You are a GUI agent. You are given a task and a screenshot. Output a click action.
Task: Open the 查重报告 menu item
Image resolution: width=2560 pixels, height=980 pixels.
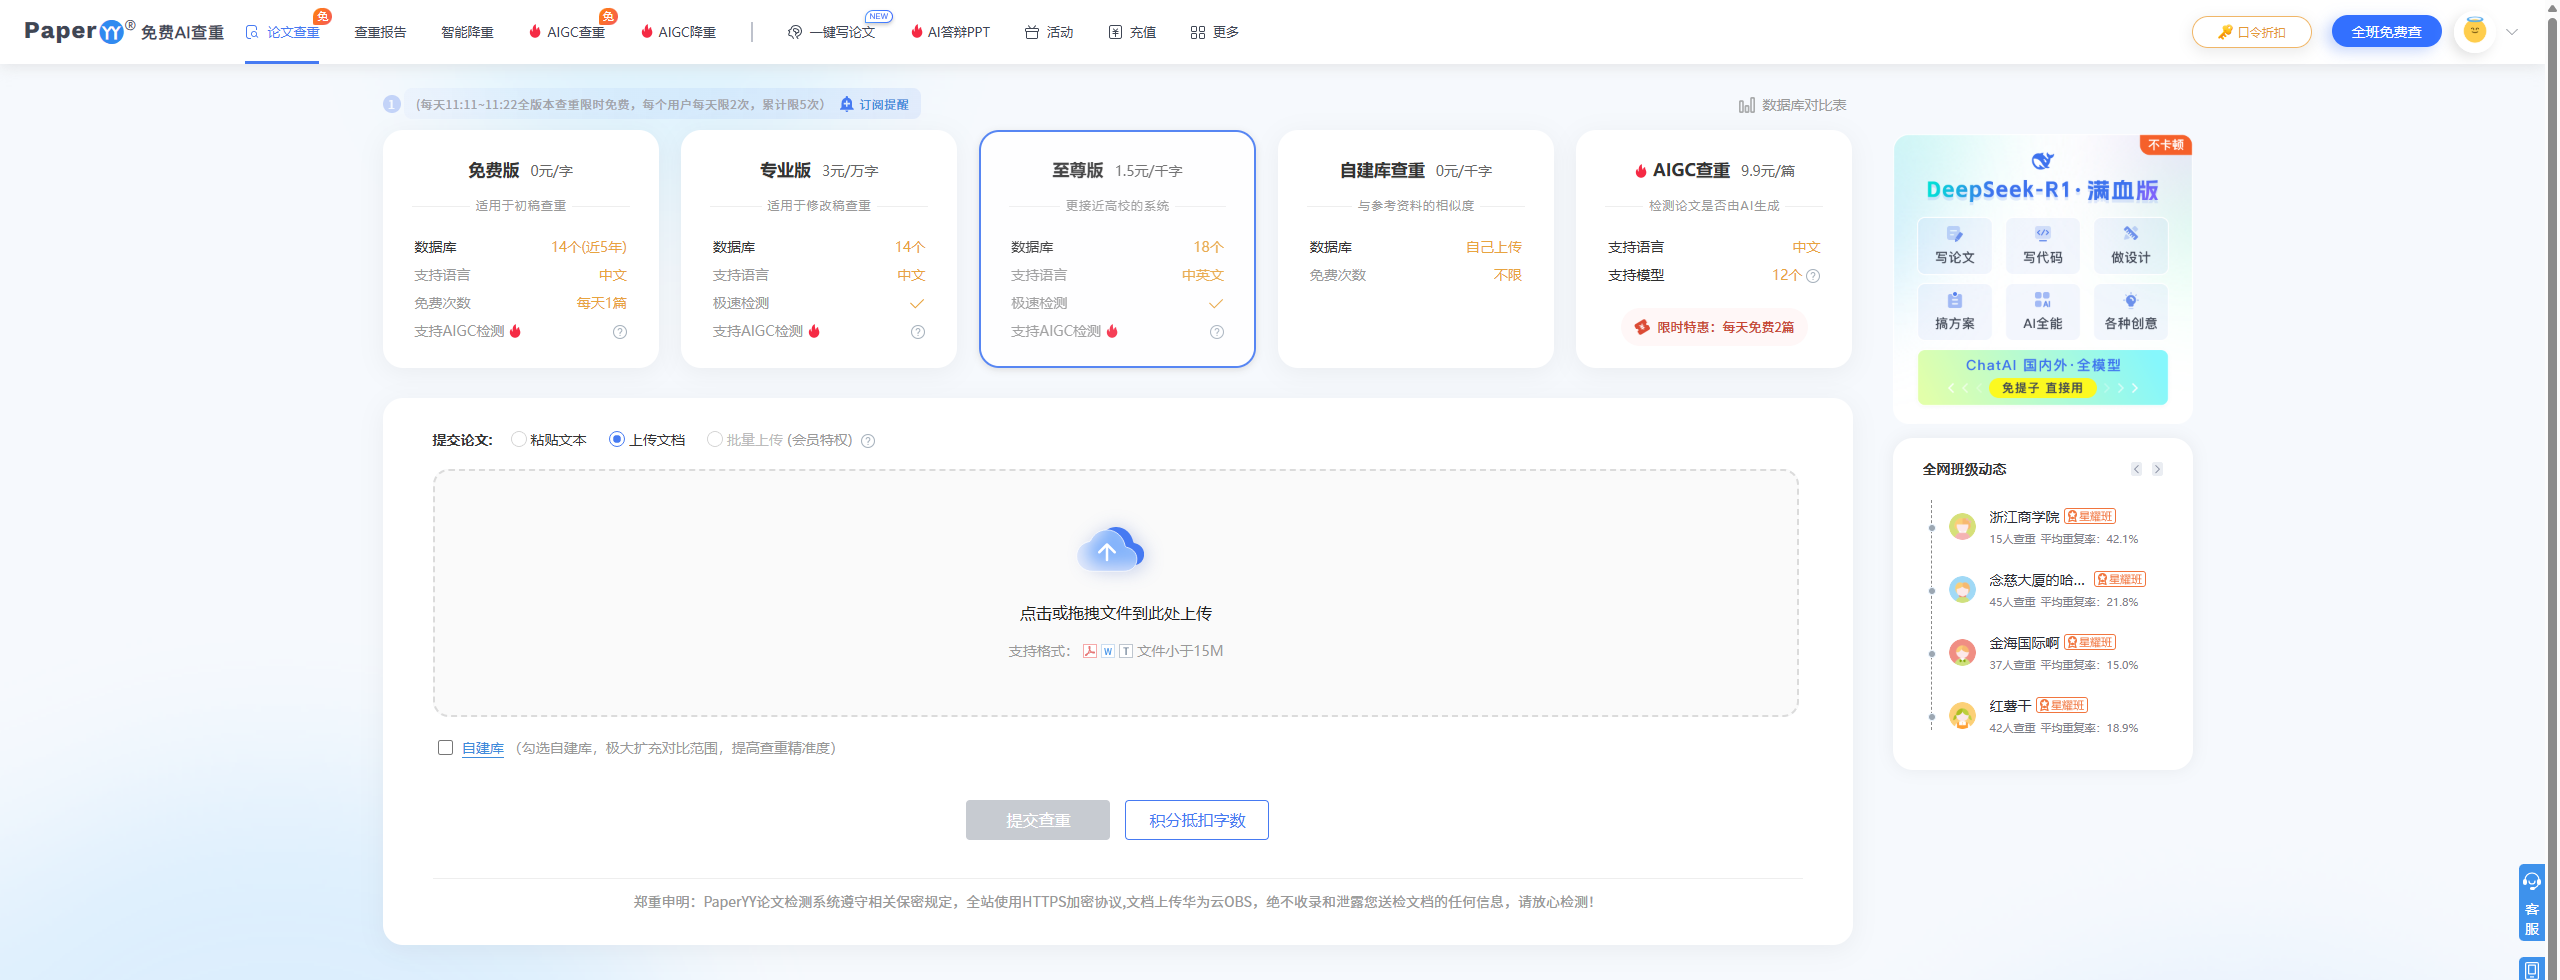(x=380, y=32)
